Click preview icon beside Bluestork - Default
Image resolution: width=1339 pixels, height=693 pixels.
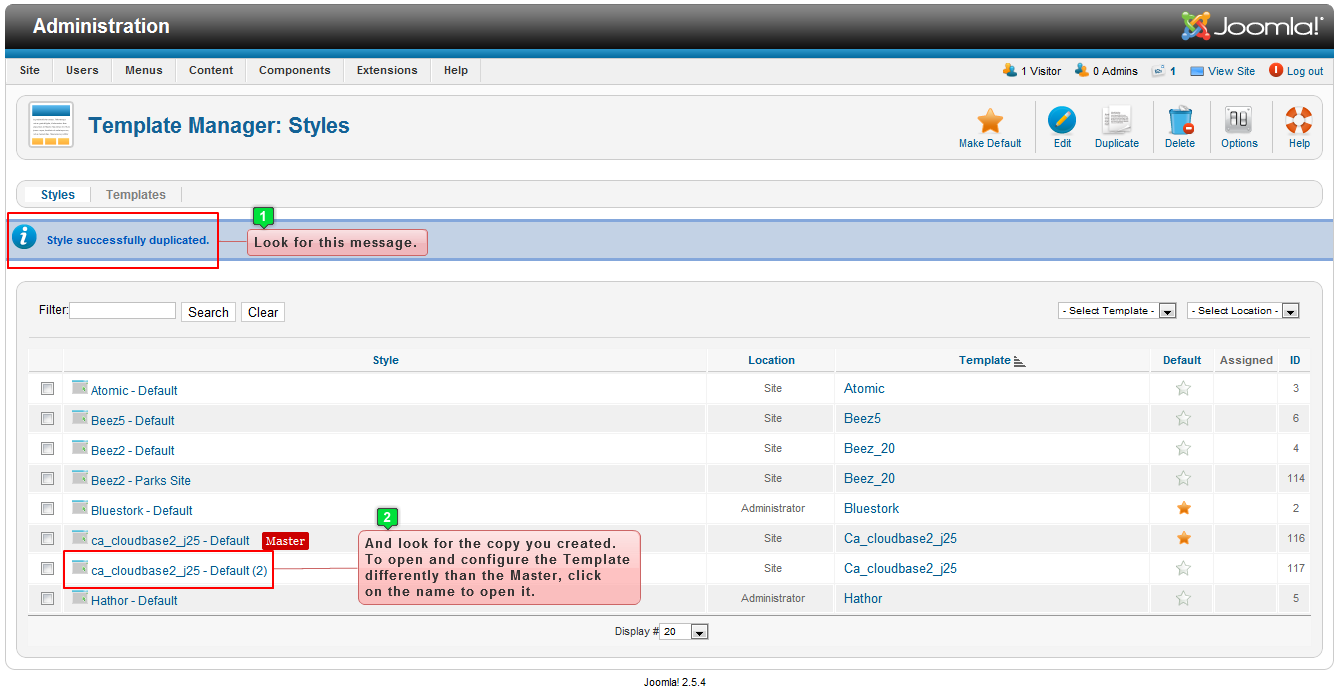80,507
